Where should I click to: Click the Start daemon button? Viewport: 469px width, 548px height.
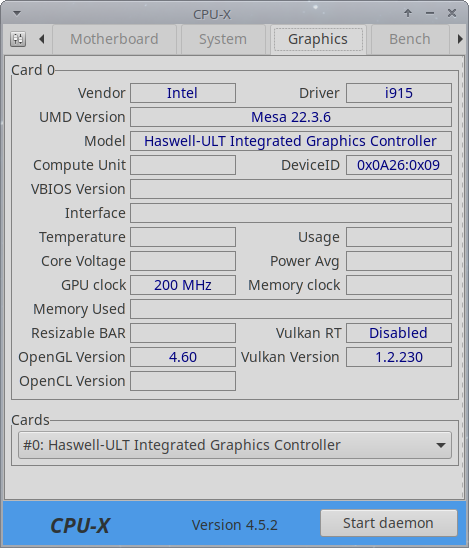tap(389, 523)
